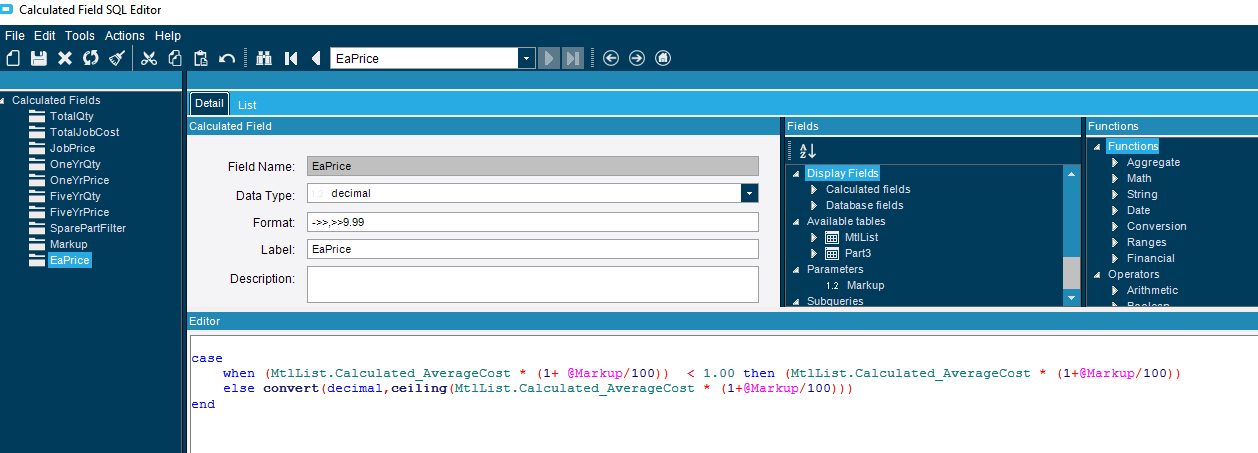Expand the Aggregate functions node
1258x453 pixels.
pos(1115,162)
